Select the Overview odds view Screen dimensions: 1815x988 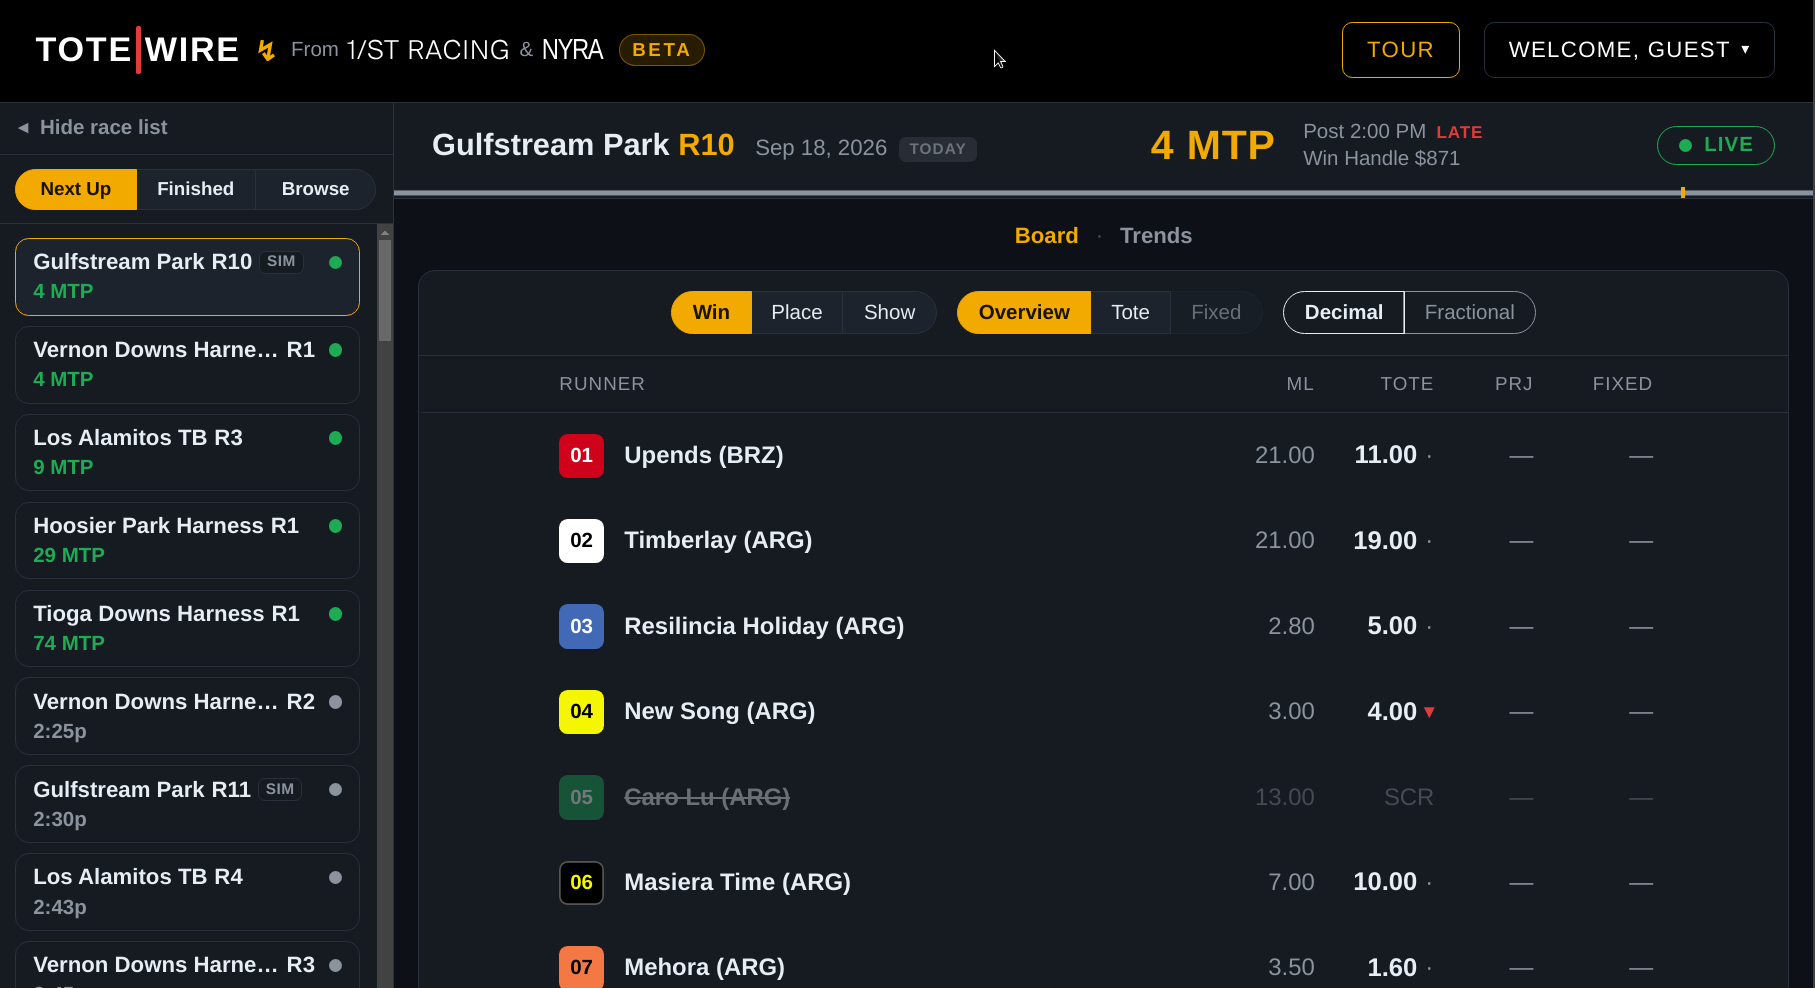coord(1024,312)
